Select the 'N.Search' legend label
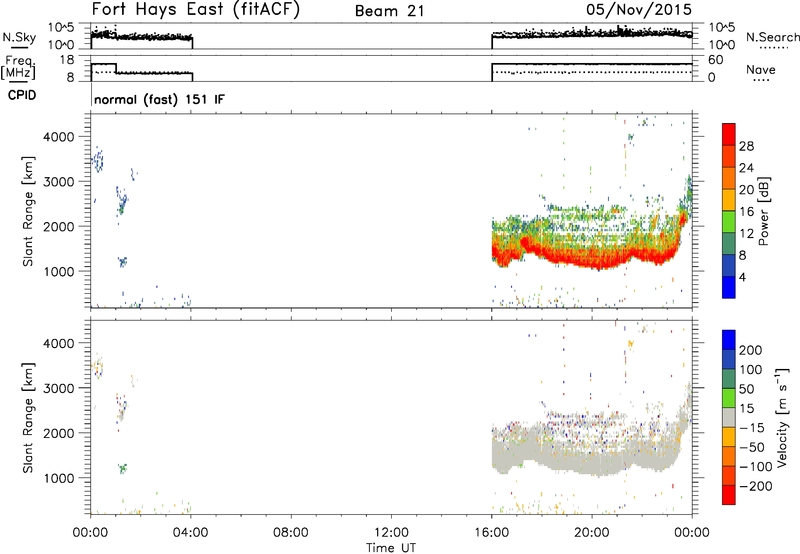800x554 pixels. pos(773,37)
